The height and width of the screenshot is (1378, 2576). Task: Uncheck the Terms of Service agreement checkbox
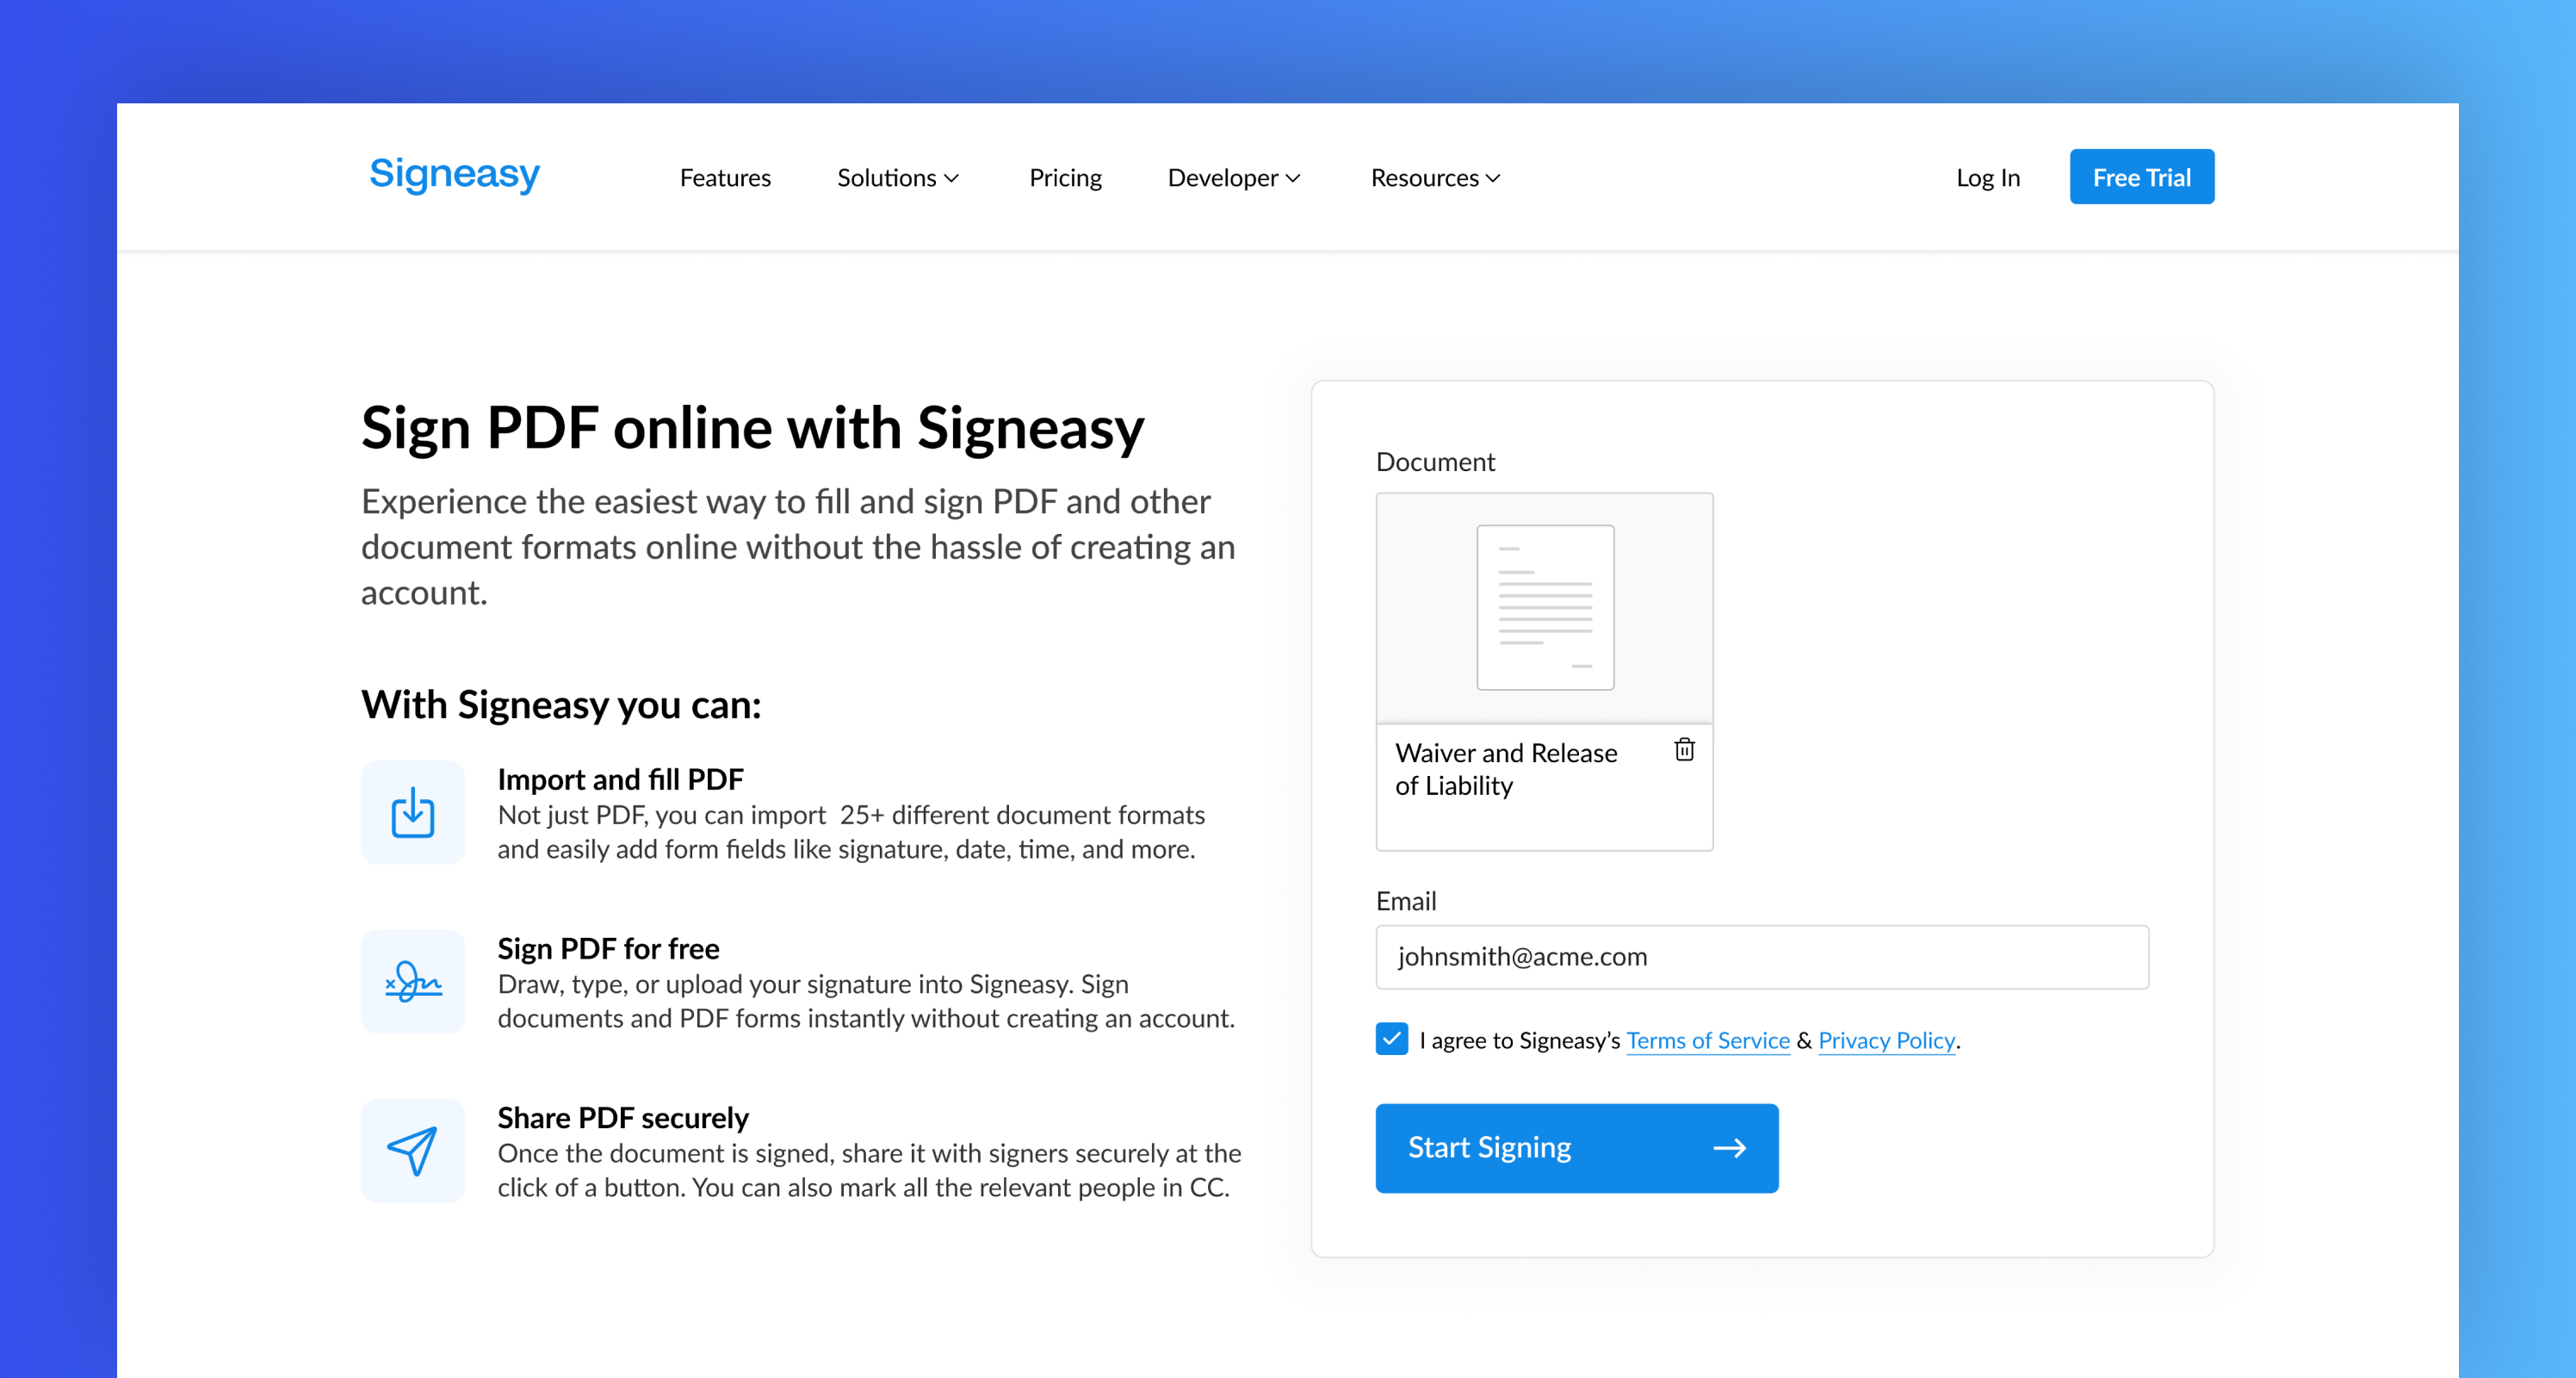(x=1391, y=1040)
